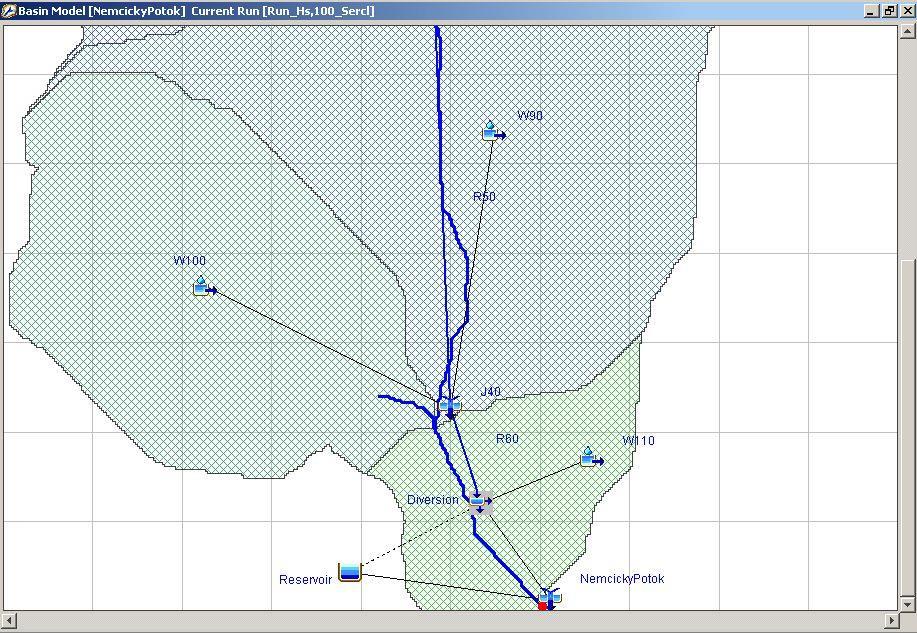Select the Diversion element icon
This screenshot has width=917, height=633.
point(480,503)
